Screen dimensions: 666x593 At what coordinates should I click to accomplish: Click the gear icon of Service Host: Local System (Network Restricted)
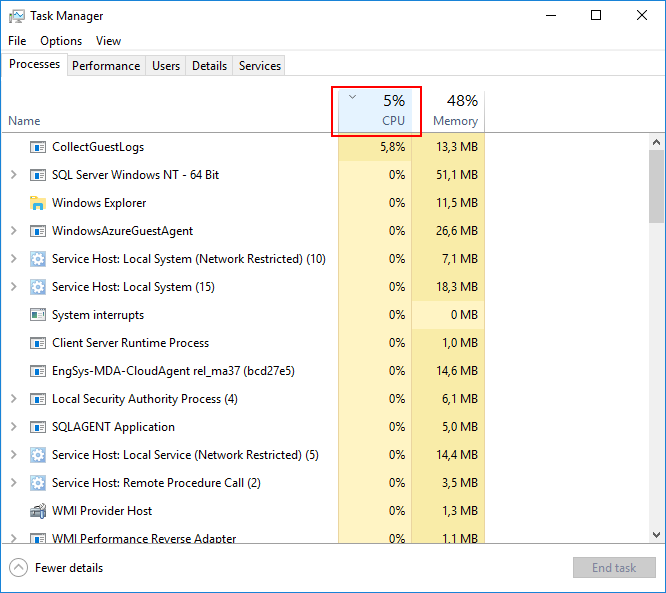(x=38, y=259)
